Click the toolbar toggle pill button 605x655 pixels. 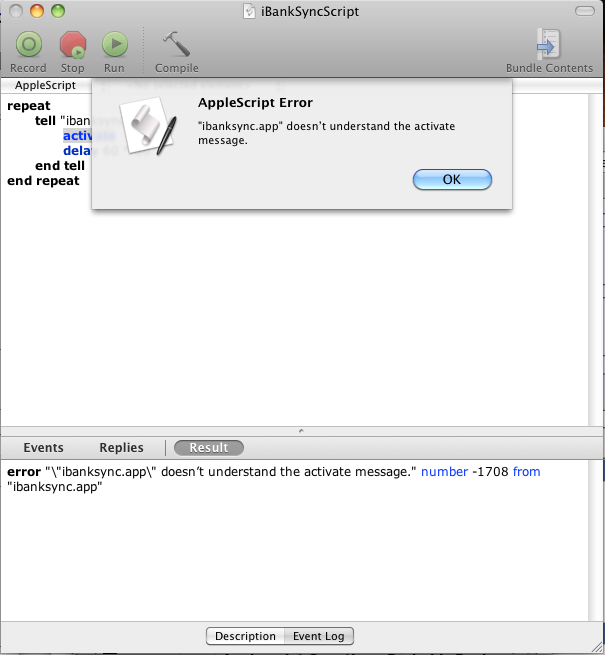pos(585,11)
